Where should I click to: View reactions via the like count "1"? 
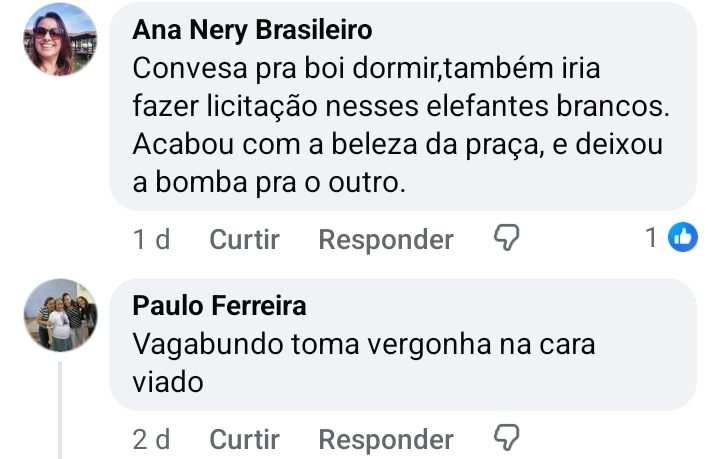(651, 239)
